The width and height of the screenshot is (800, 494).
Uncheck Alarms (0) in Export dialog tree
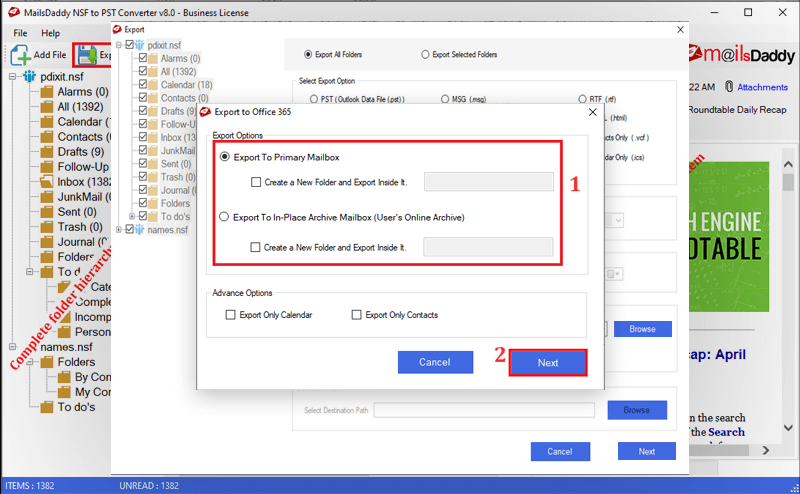click(x=143, y=58)
